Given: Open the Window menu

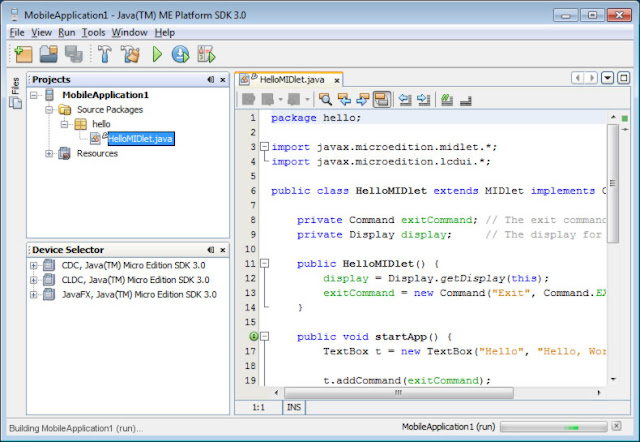Looking at the screenshot, I should tap(129, 32).
